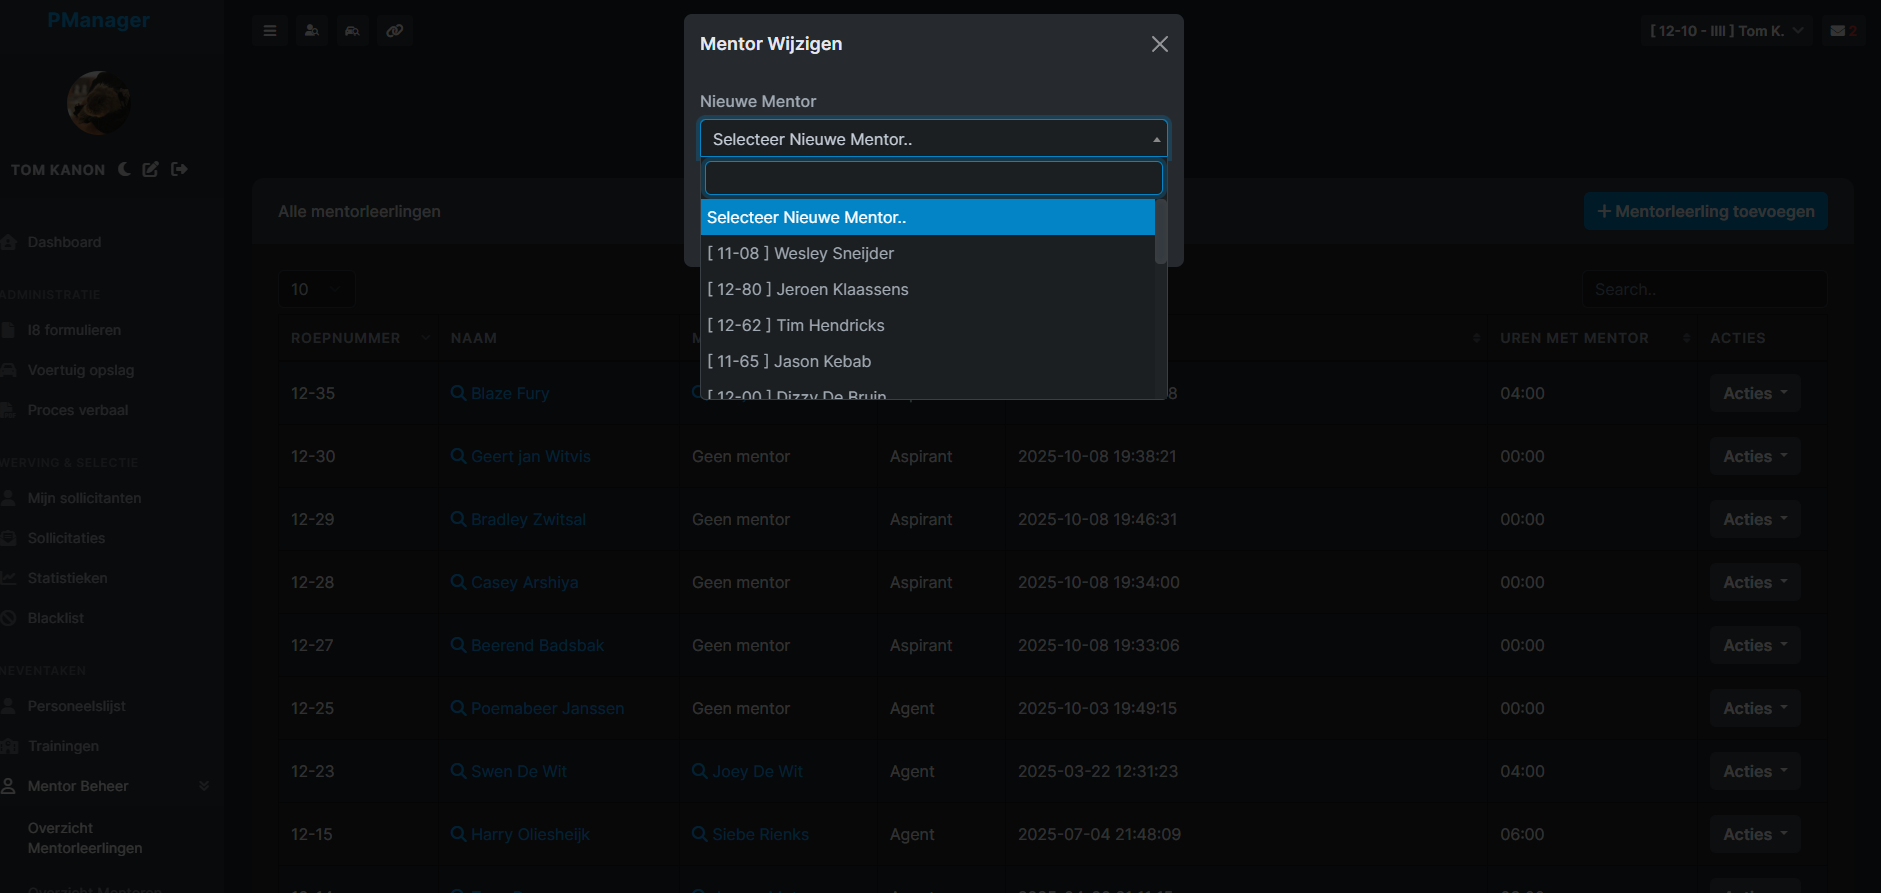This screenshot has height=893, width=1881.
Task: View Geert jan Witvis profile link
Action: (521, 456)
